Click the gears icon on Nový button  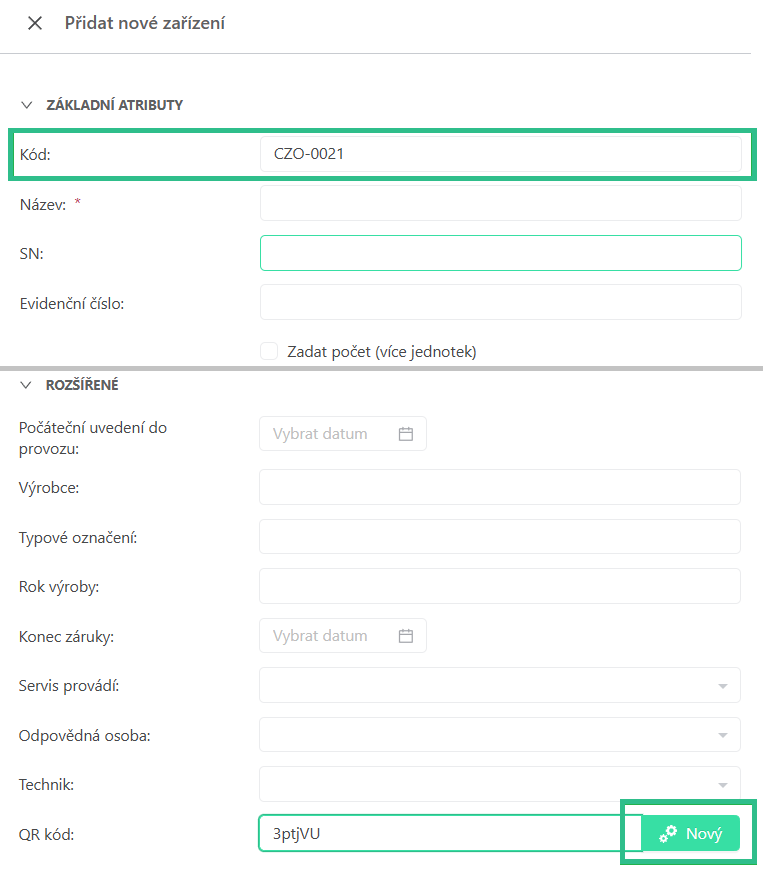point(668,834)
